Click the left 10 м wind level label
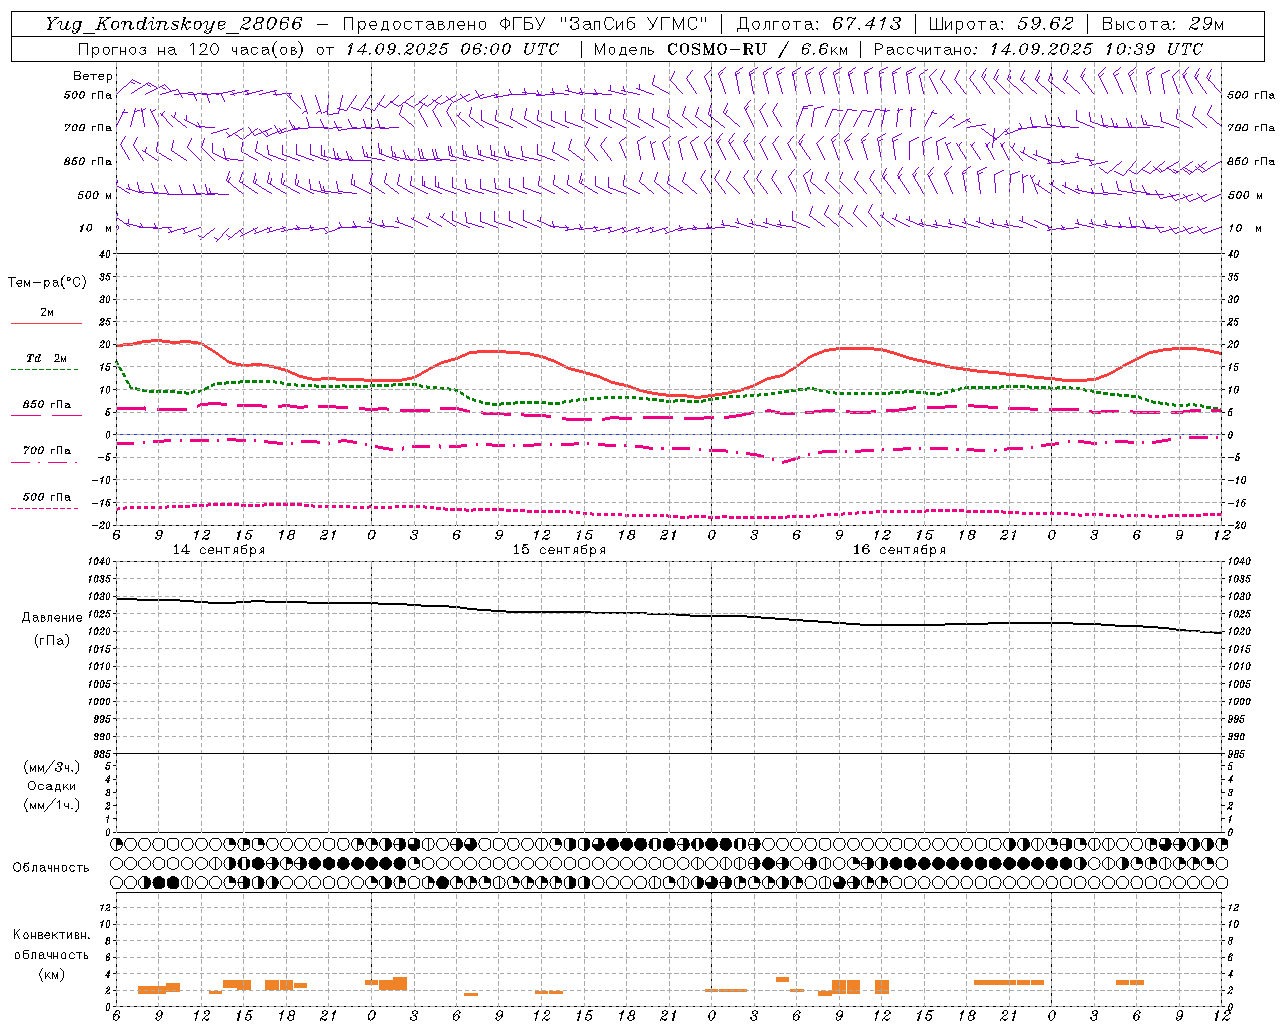The height and width of the screenshot is (1024, 1280). 96,228
